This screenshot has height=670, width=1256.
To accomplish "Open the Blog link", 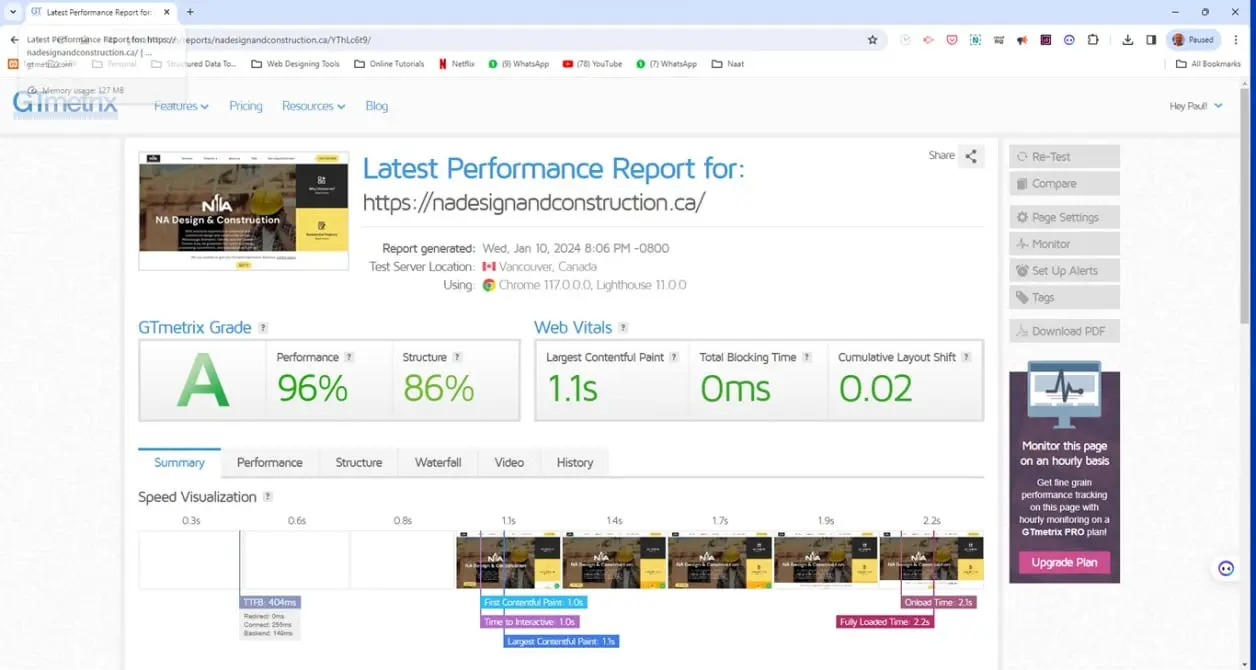I will point(377,106).
